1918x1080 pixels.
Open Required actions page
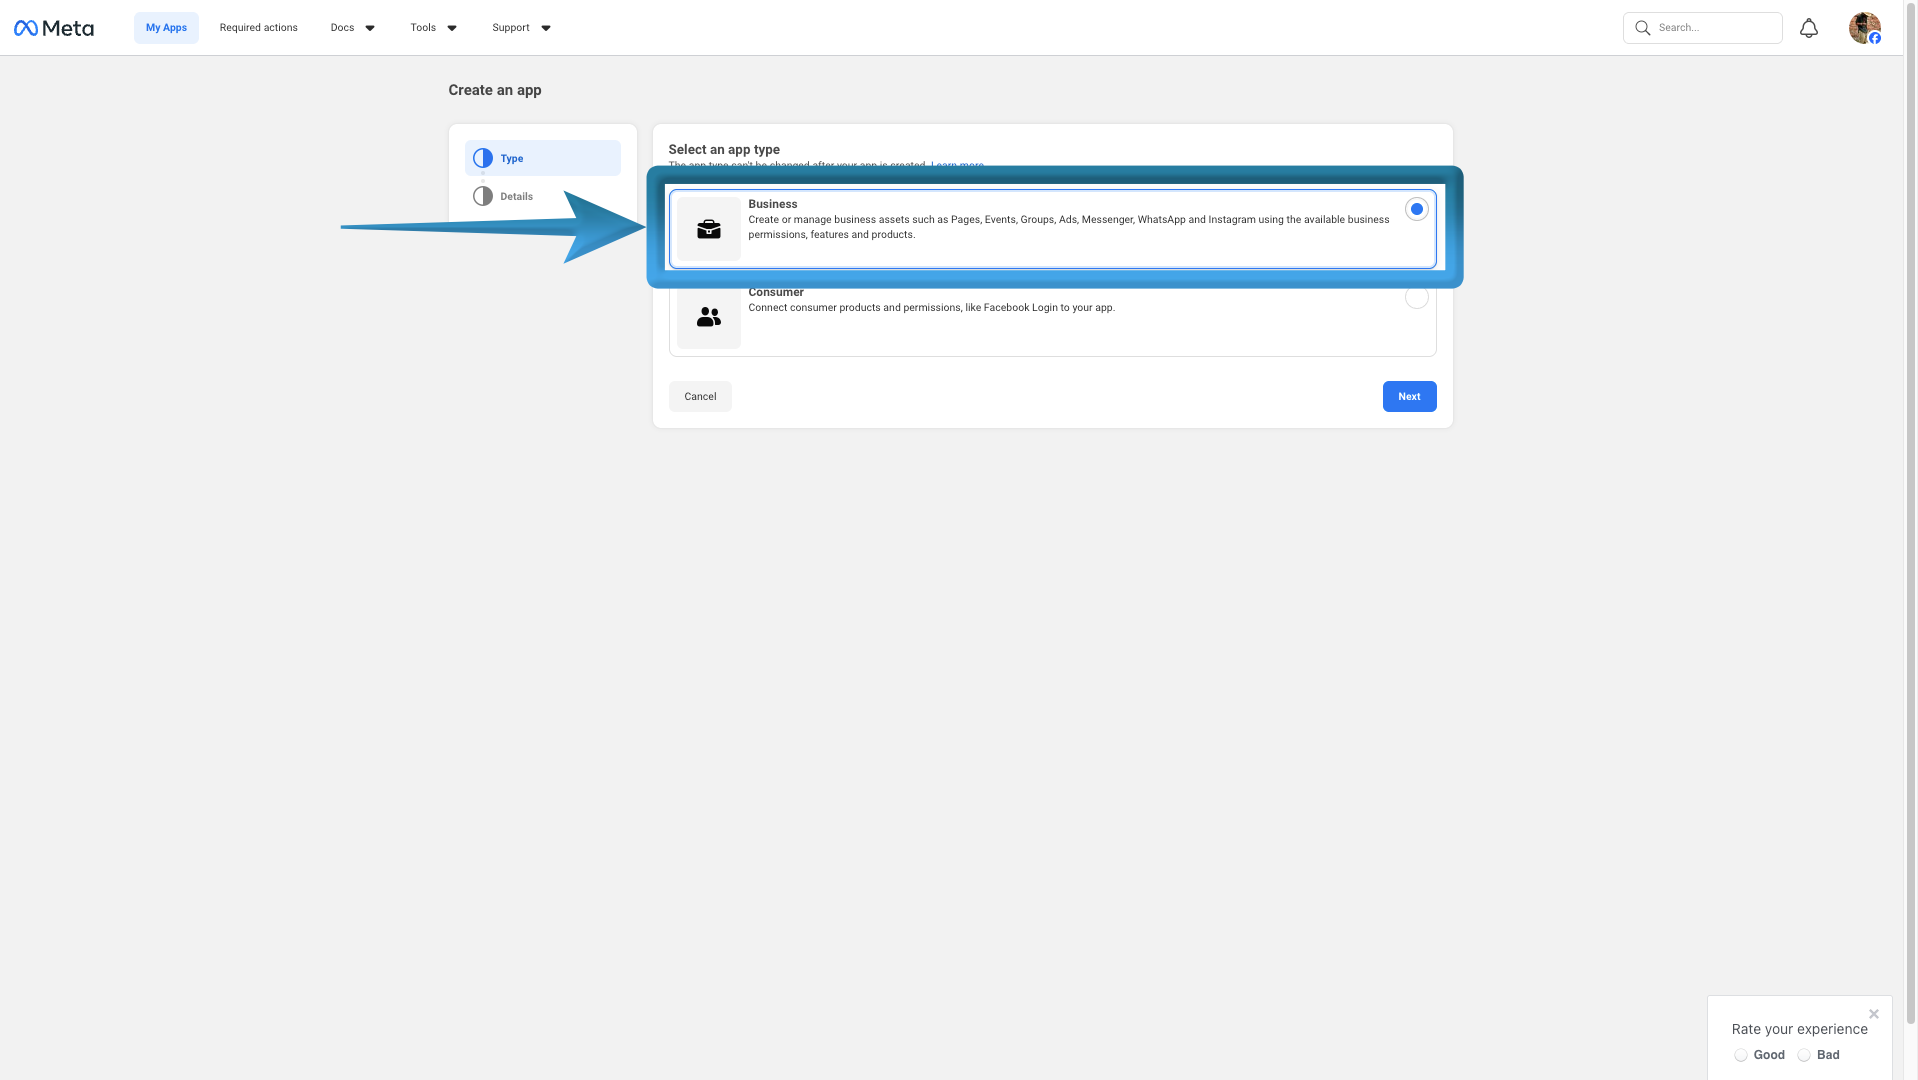[x=258, y=28]
